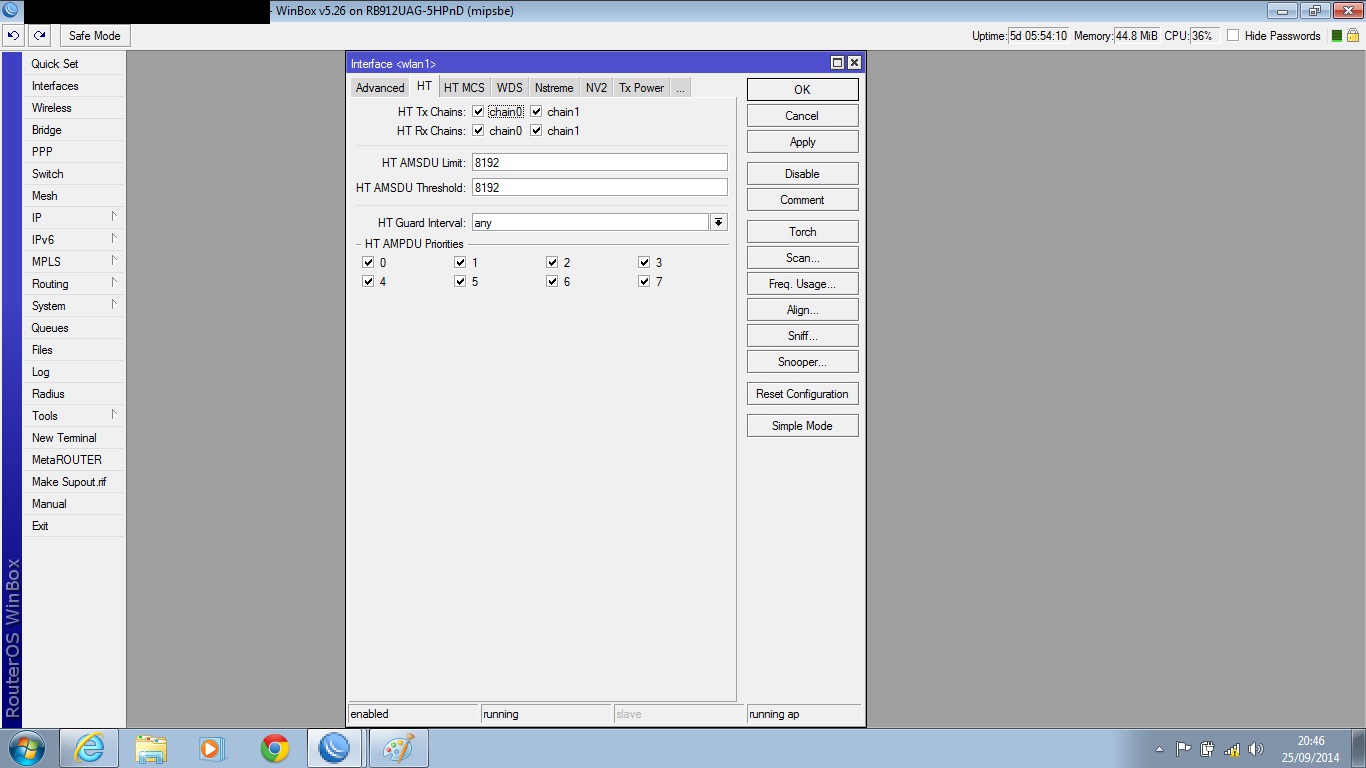
Task: Click the Torch button
Action: (802, 232)
